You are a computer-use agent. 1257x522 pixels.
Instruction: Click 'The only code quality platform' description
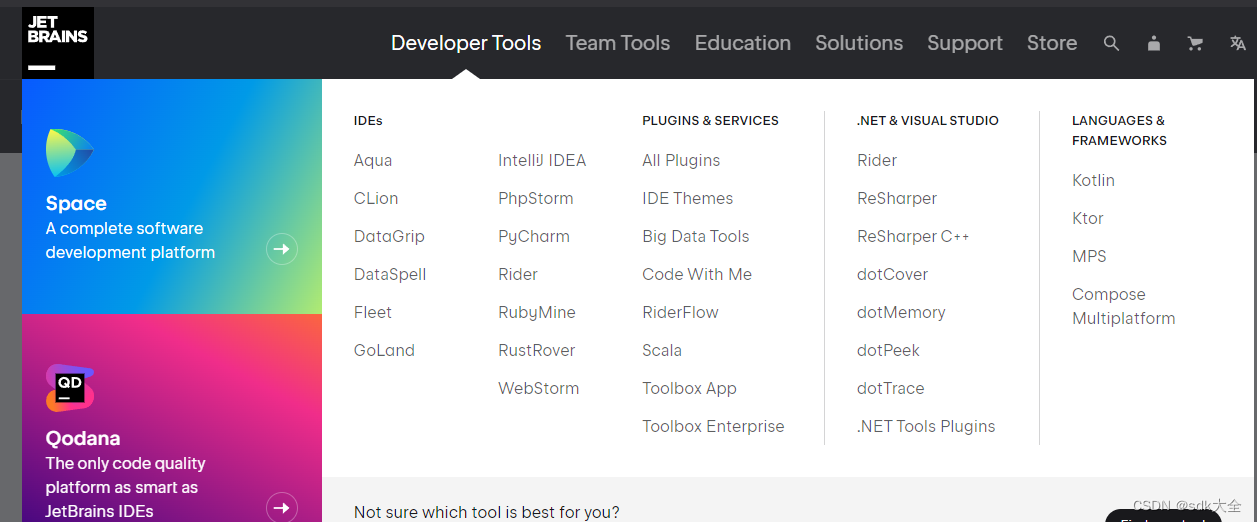[x=125, y=487]
